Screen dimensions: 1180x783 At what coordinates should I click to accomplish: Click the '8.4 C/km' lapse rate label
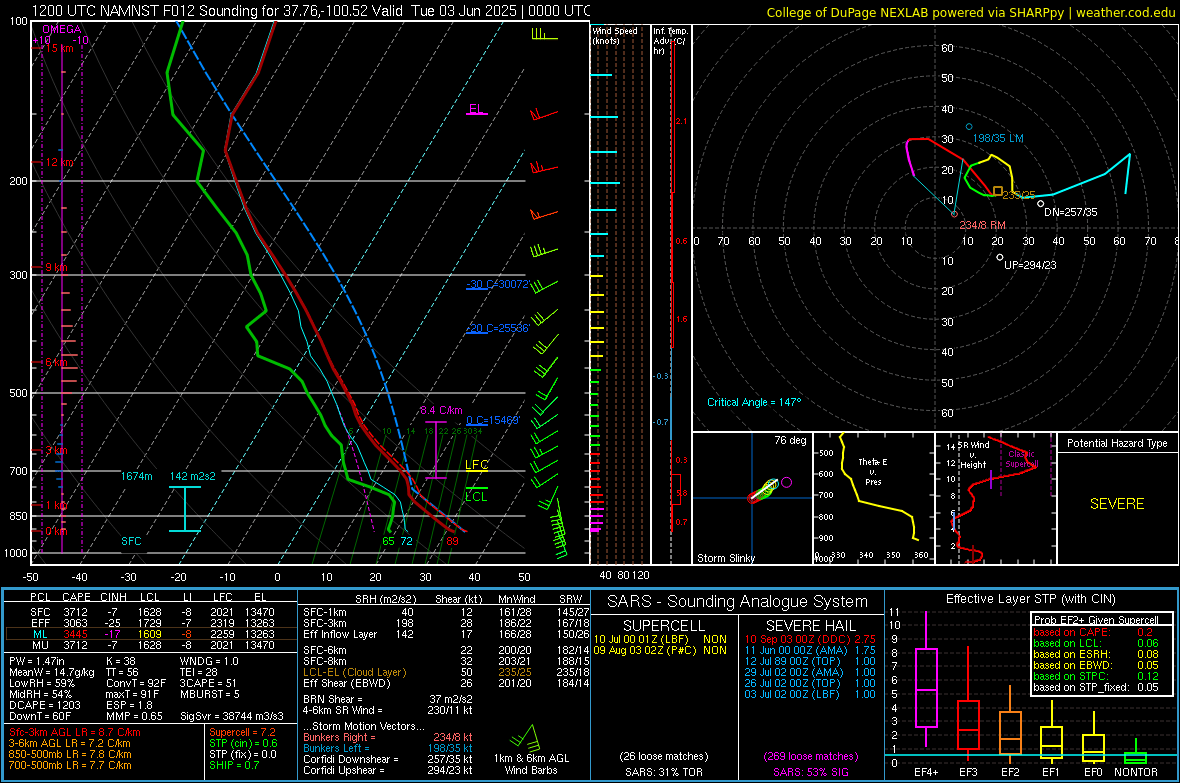441,410
